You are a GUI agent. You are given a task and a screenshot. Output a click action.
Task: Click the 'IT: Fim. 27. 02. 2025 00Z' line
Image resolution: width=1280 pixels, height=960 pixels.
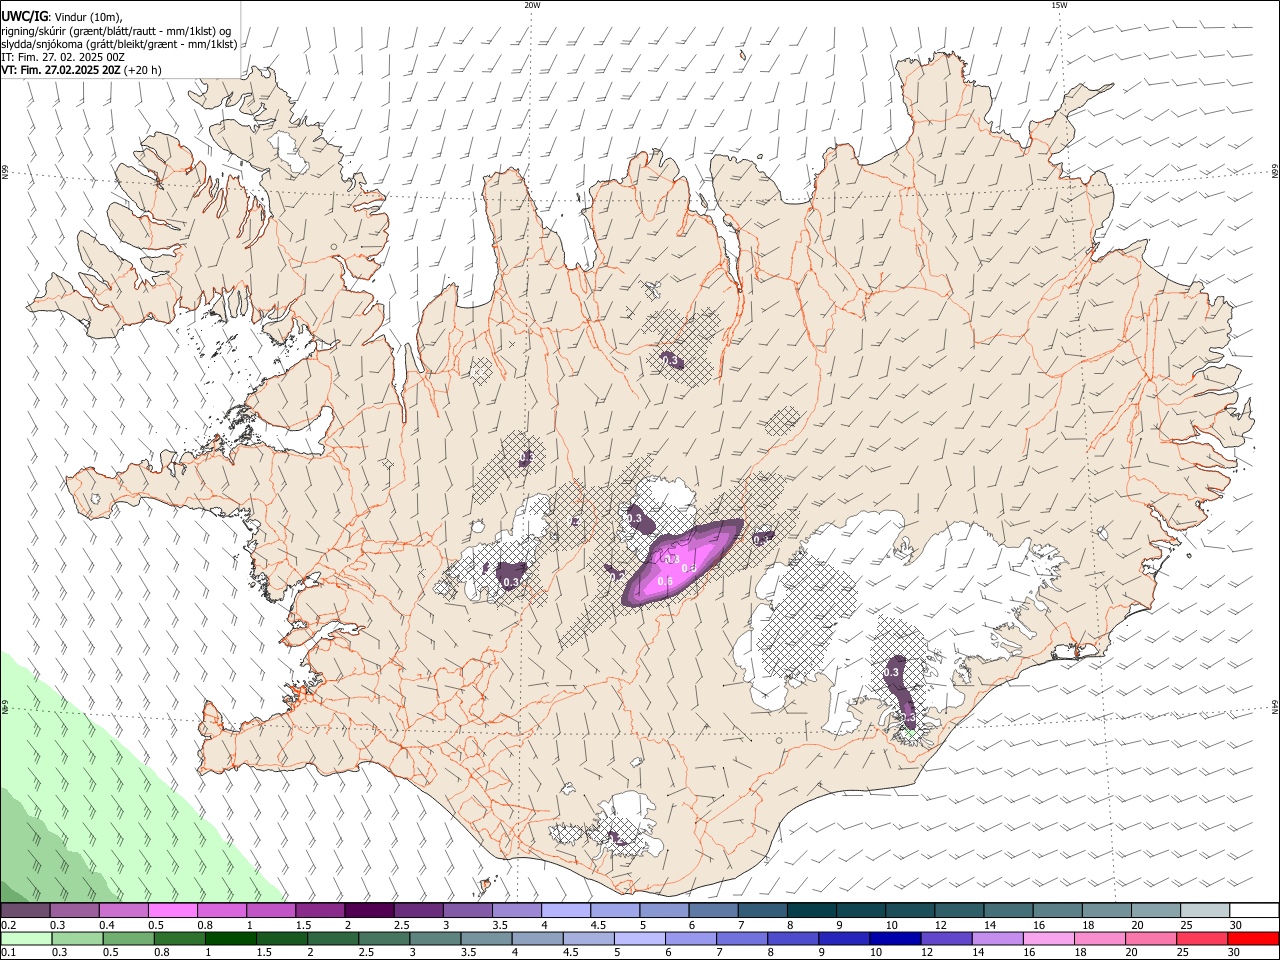[63, 57]
